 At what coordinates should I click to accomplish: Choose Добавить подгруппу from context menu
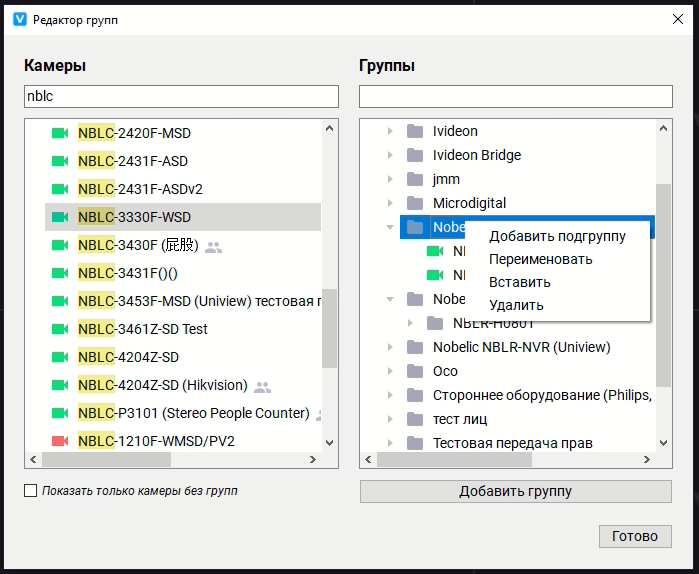click(x=557, y=236)
